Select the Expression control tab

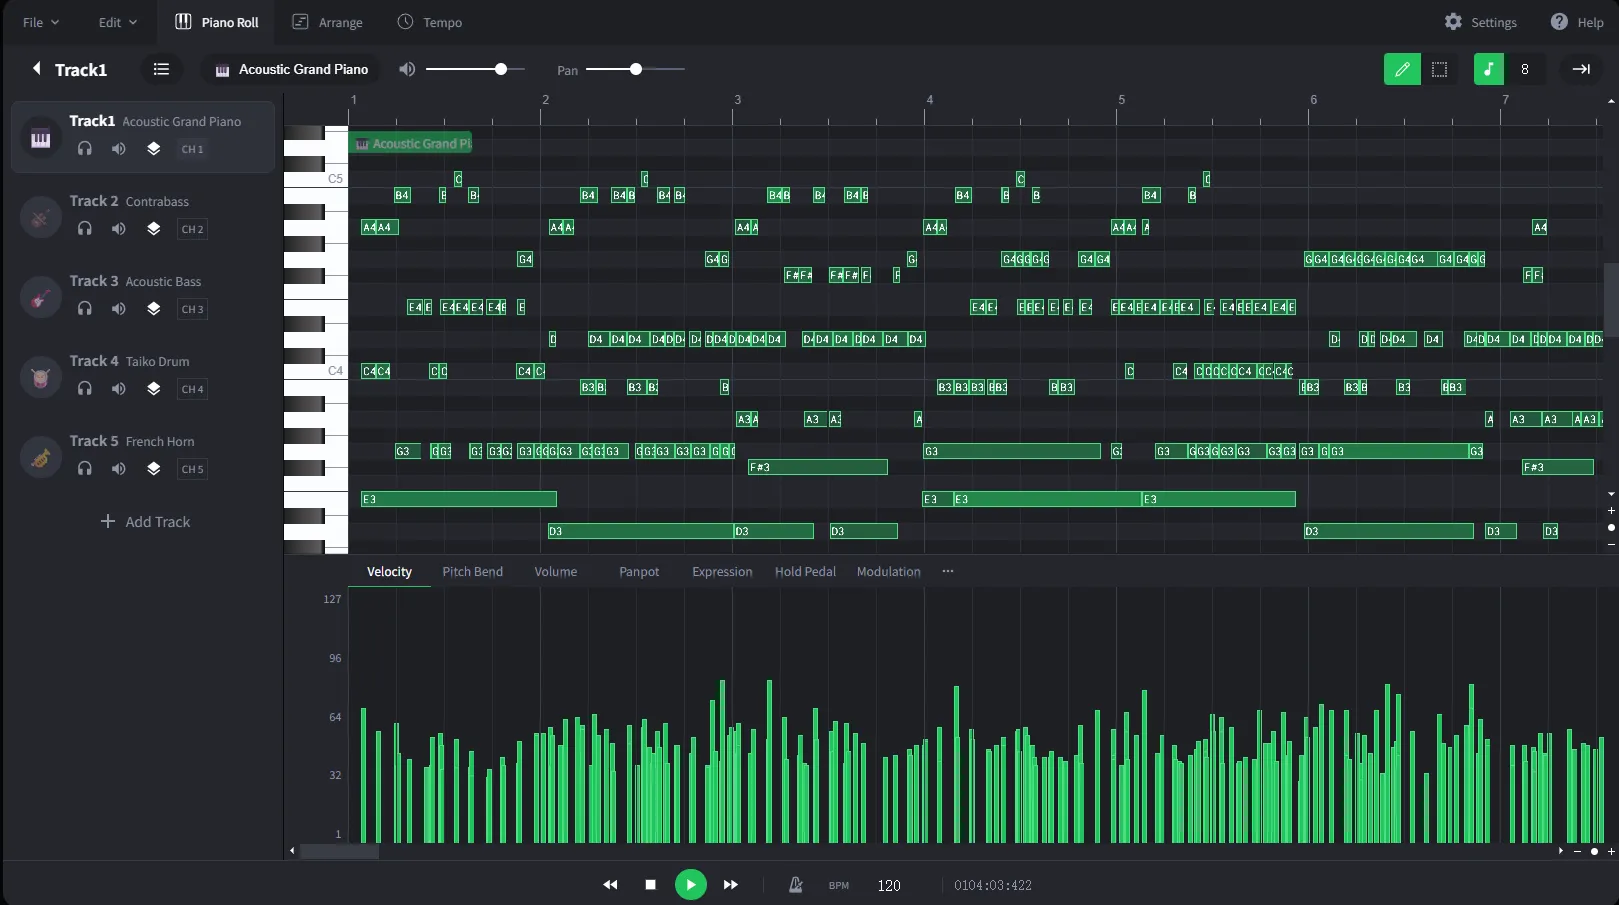click(x=722, y=572)
